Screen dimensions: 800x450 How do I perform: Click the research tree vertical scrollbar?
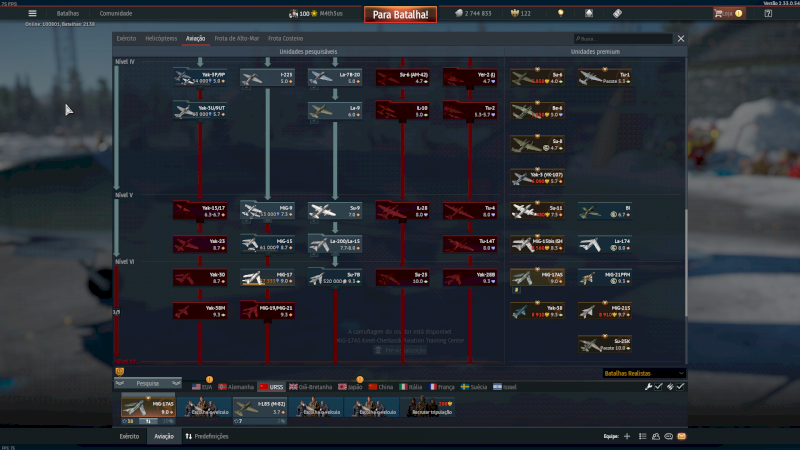[686, 262]
